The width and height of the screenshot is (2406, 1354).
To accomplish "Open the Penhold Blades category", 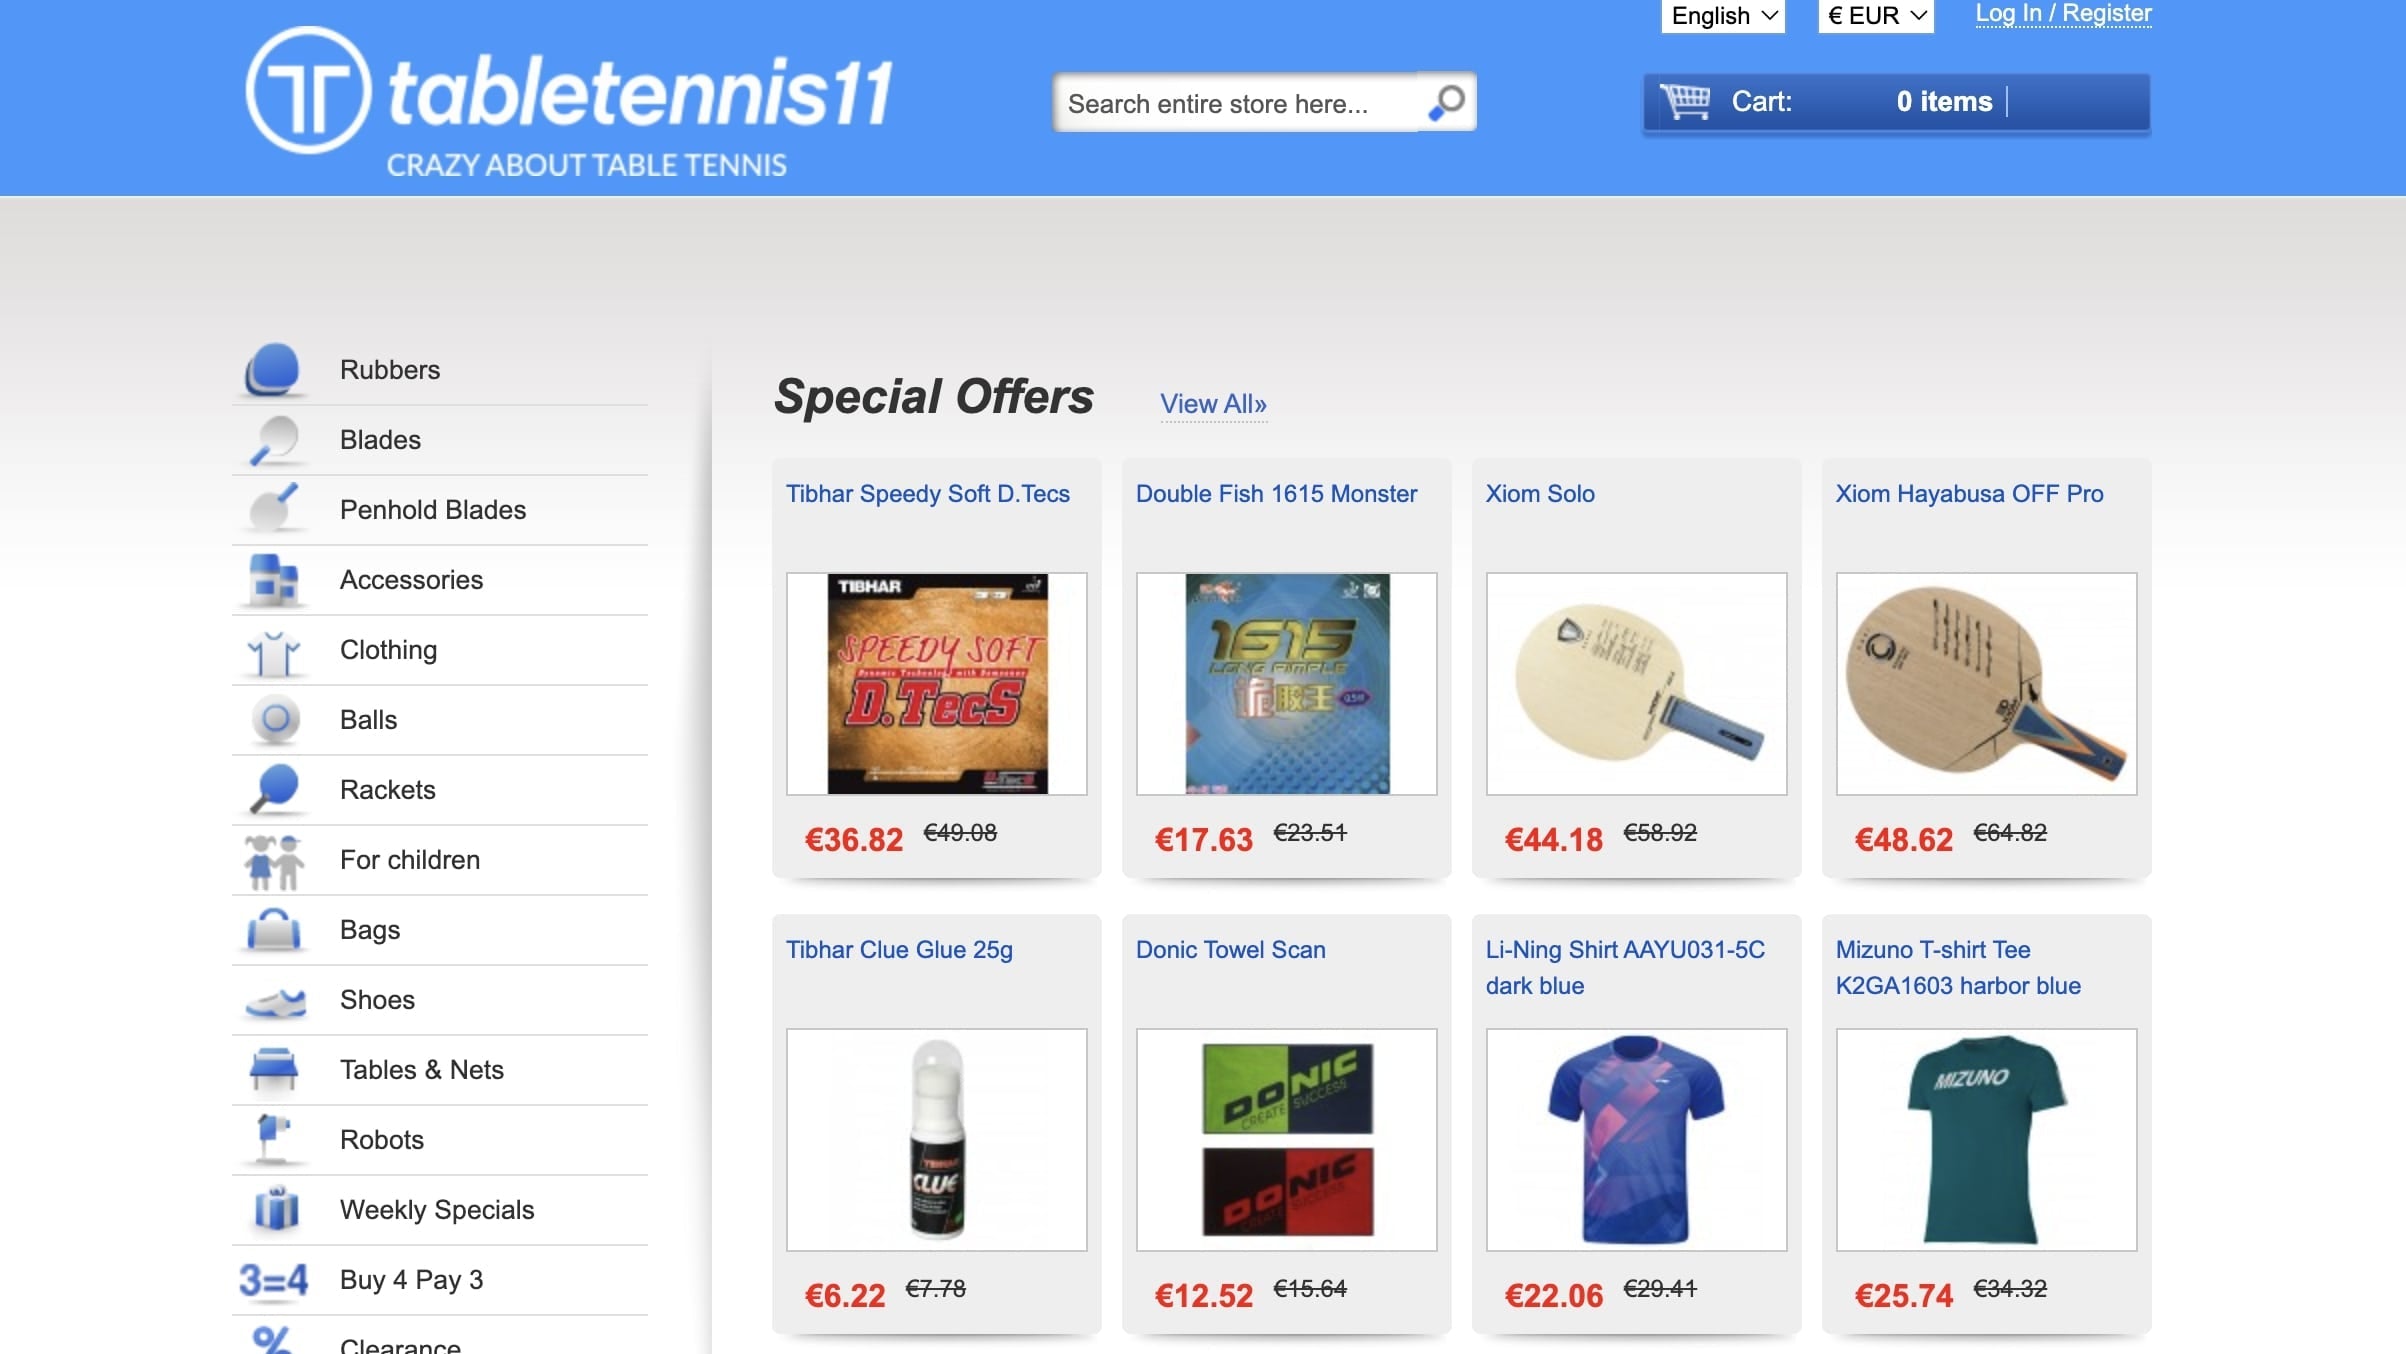I will tap(432, 510).
